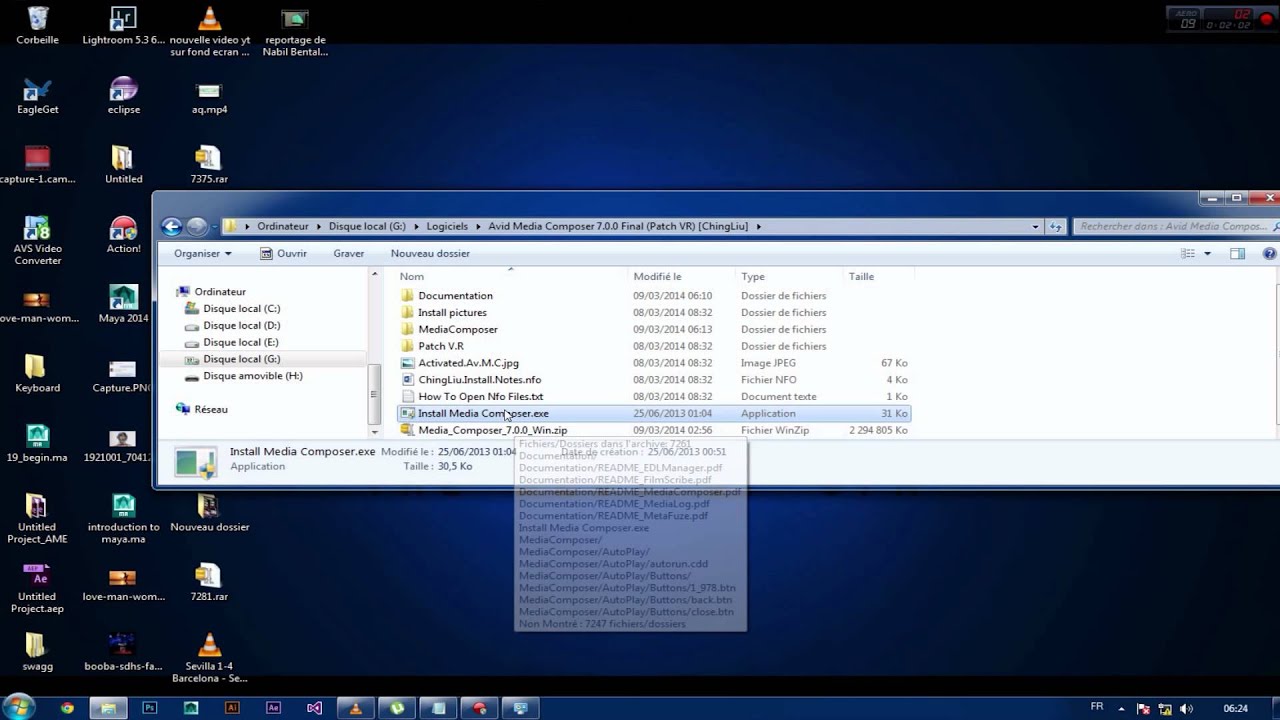The height and width of the screenshot is (720, 1280).
Task: Open Visual Studio from the taskbar
Action: (x=314, y=708)
